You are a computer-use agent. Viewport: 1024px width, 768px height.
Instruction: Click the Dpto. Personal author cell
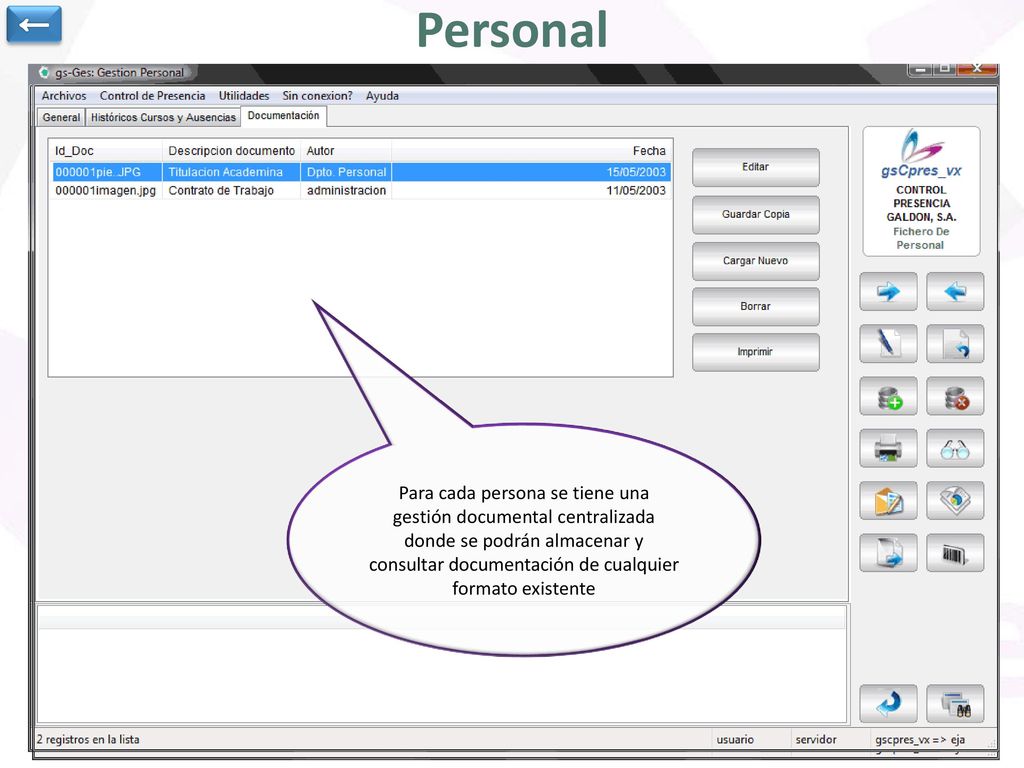coord(346,172)
